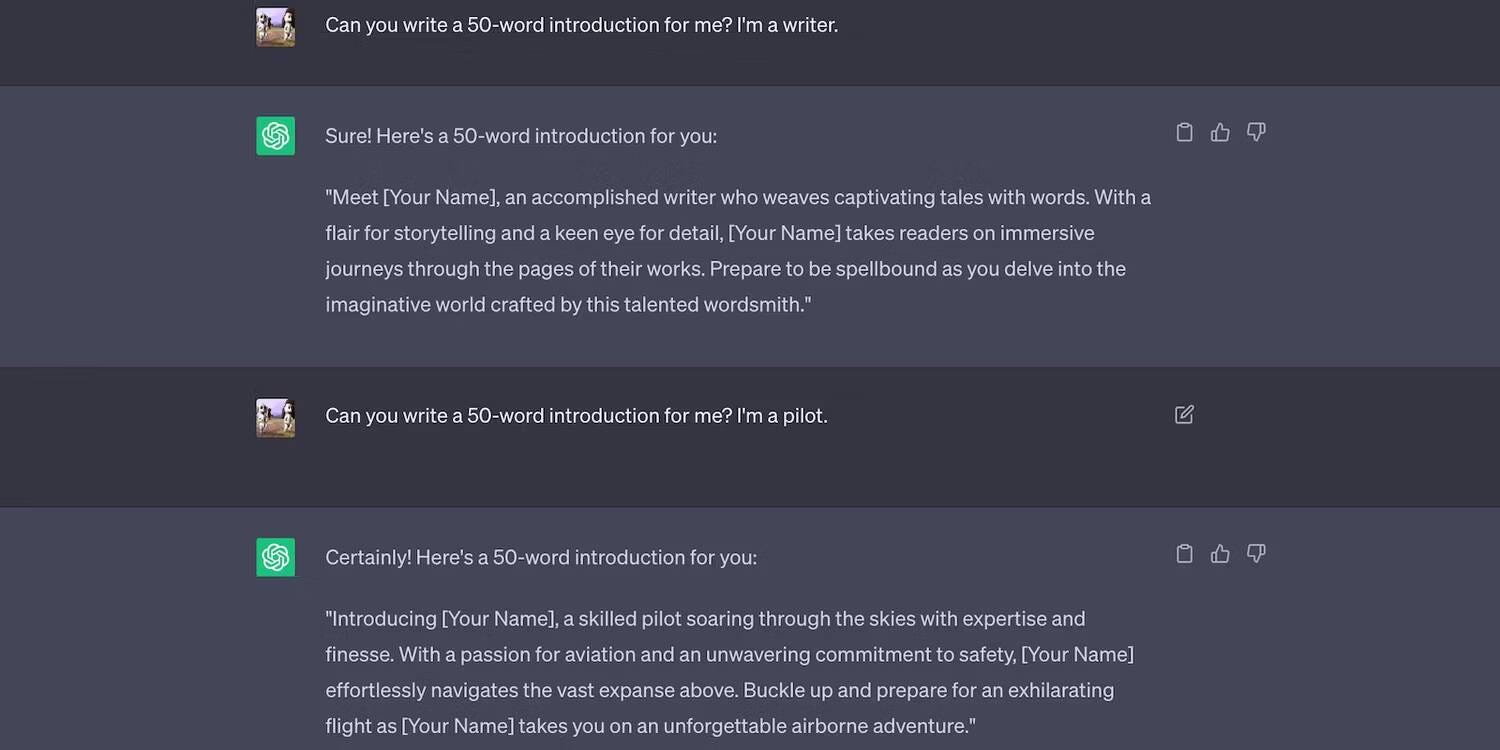This screenshot has width=1500, height=750.
Task: Click the ChatGPT logo beside "Certainly! Here's a 50-word"
Action: pos(276,557)
